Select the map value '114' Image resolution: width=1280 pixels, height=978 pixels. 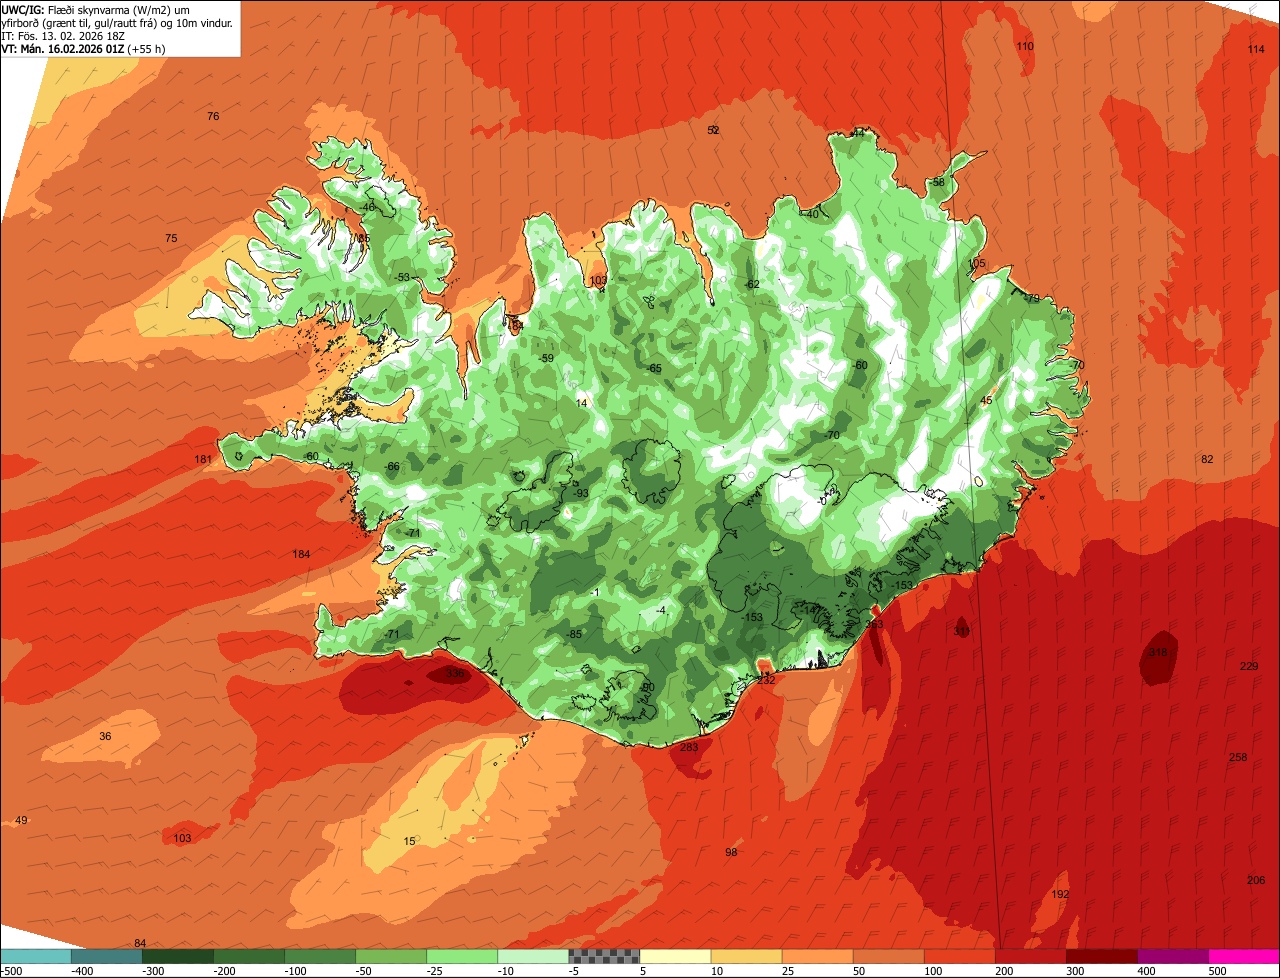coord(1256,49)
